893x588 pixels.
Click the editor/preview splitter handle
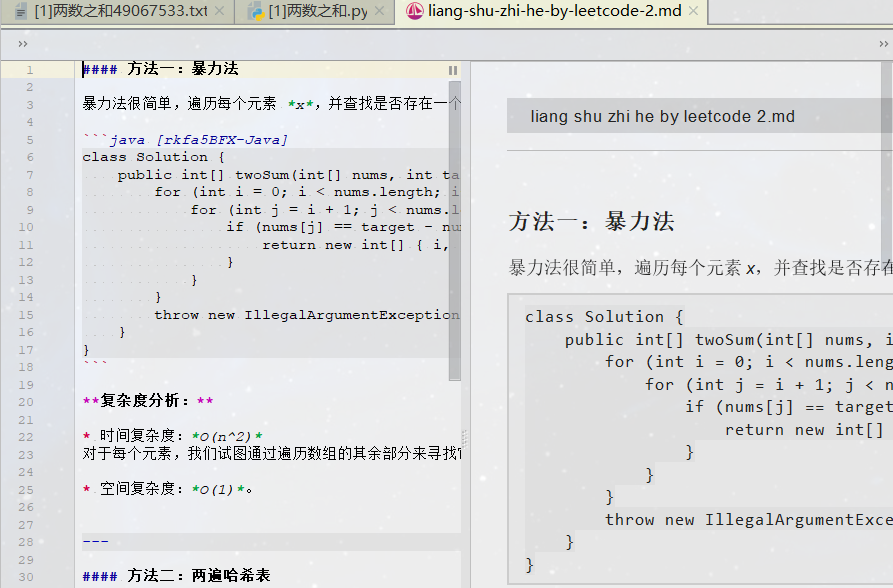click(465, 438)
